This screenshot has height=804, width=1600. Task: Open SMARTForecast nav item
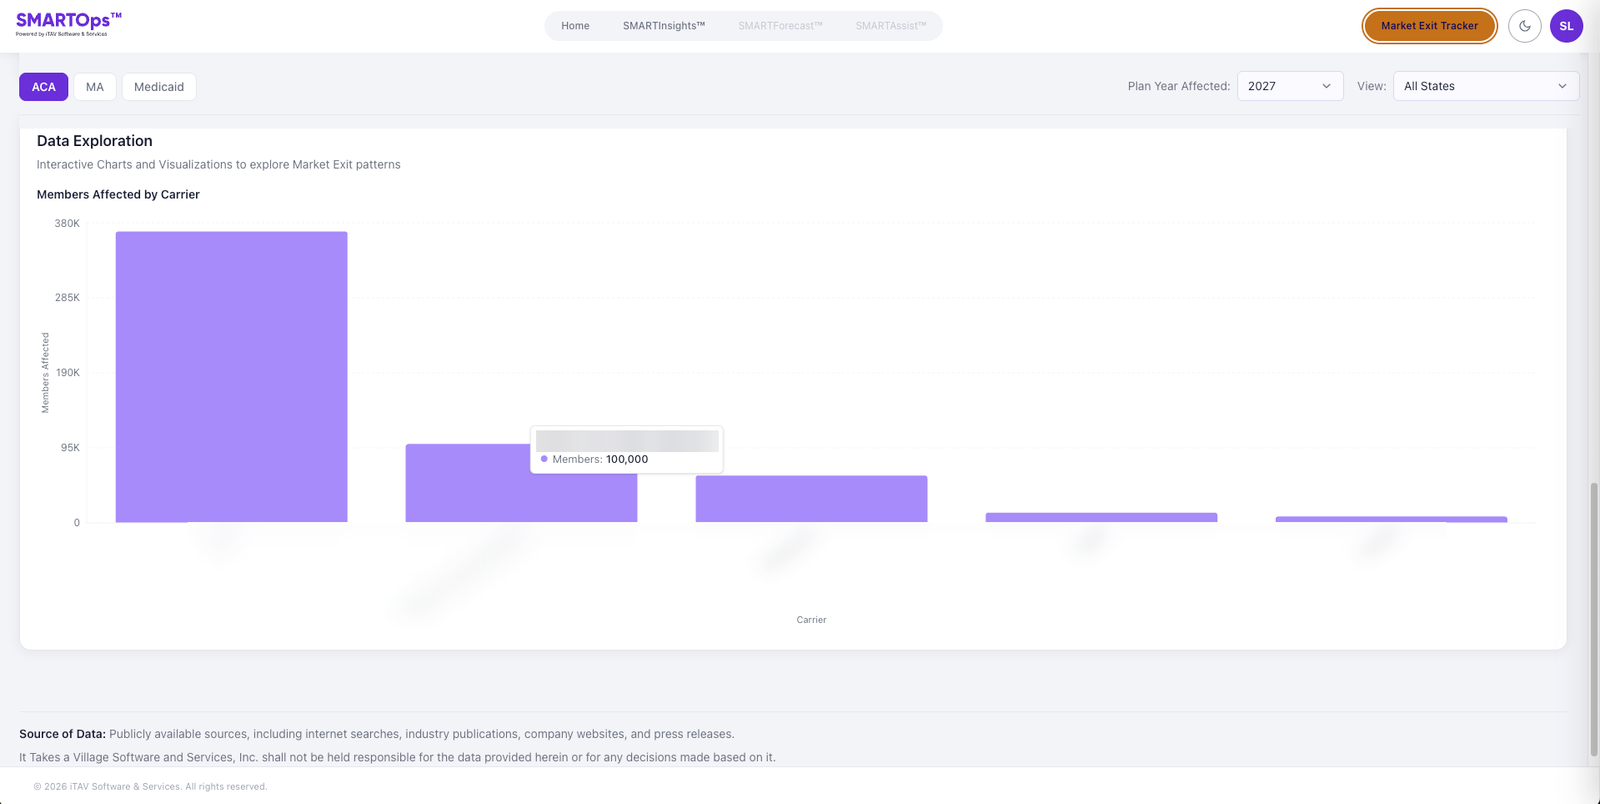pyautogui.click(x=780, y=26)
